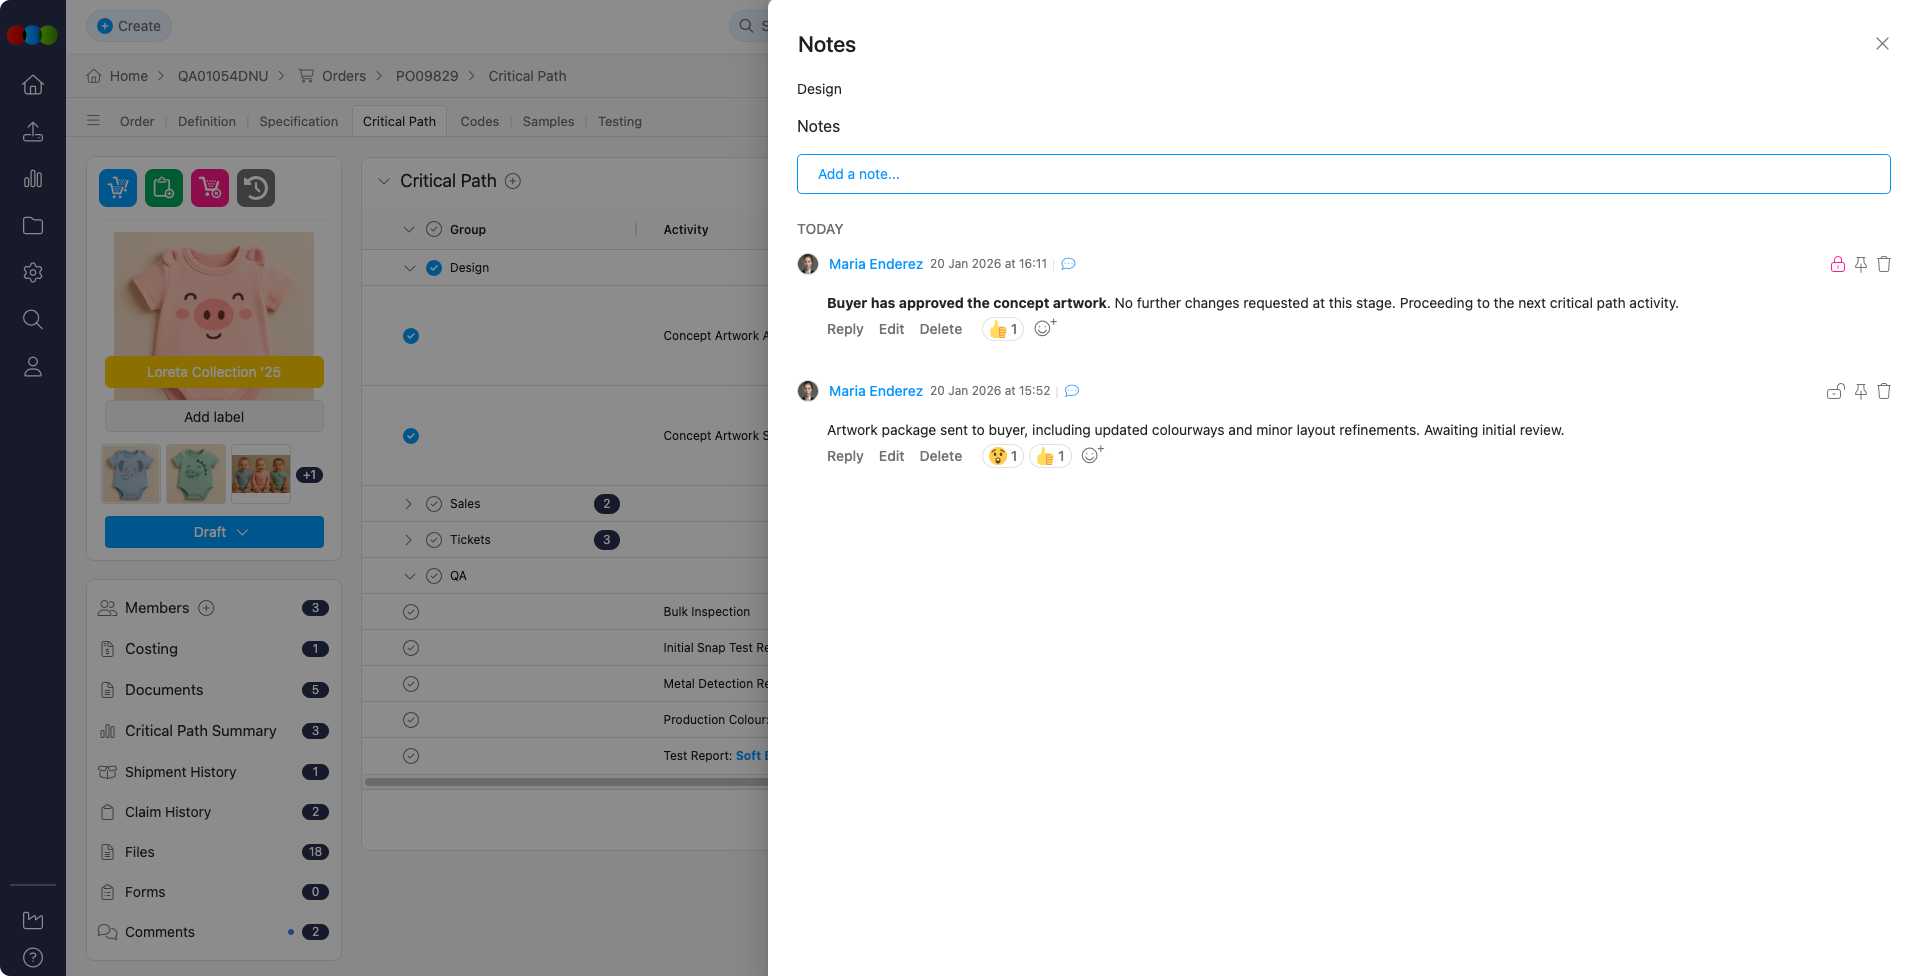
Task: Click the Add label button
Action: 214,417
